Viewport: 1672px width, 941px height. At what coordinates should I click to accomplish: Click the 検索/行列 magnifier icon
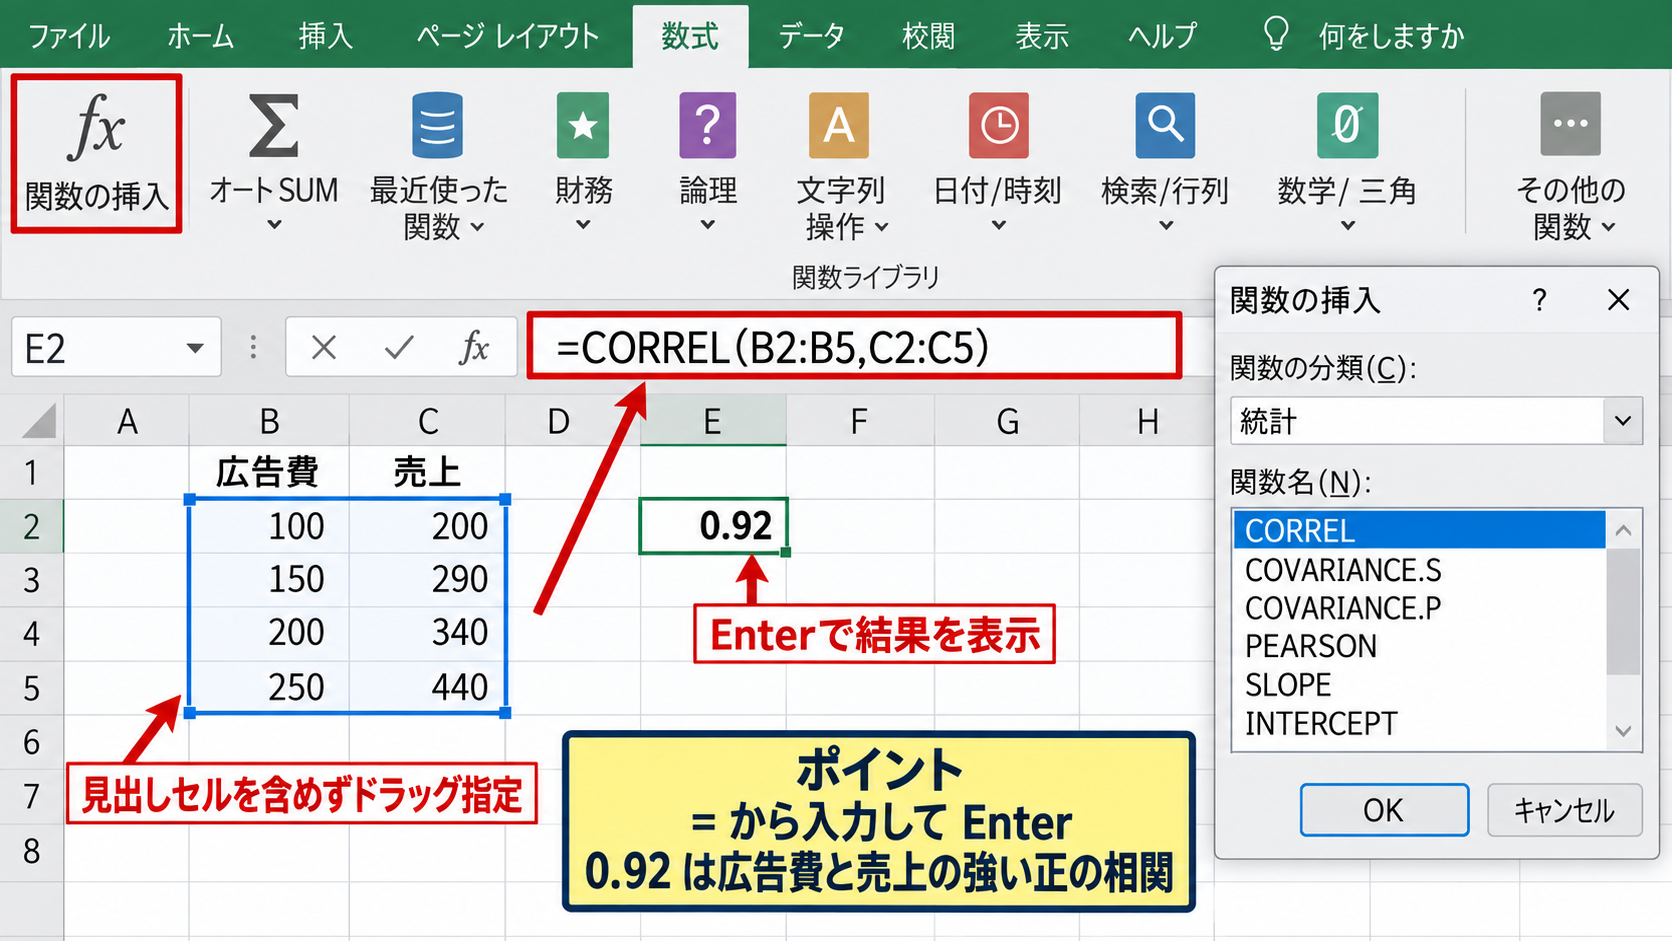(x=1165, y=125)
